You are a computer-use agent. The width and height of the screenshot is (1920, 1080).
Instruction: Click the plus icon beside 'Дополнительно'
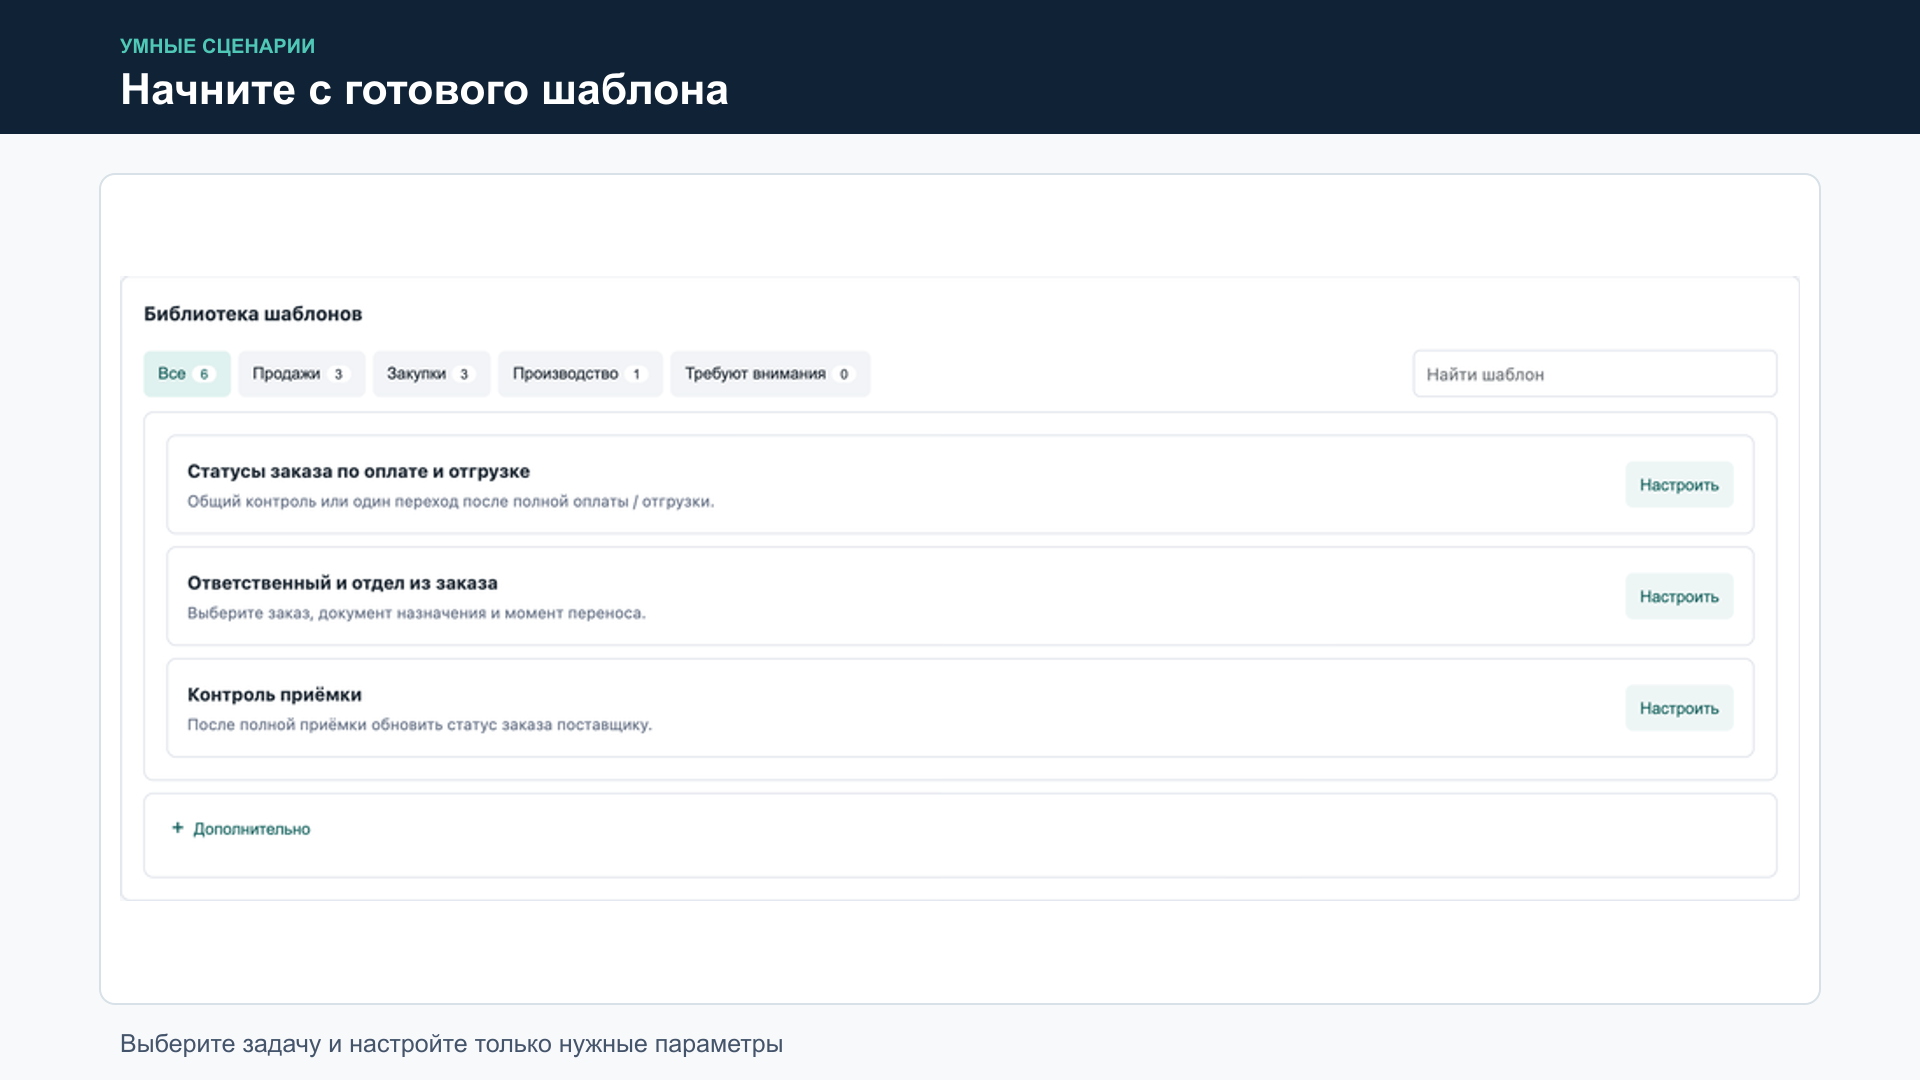click(177, 828)
